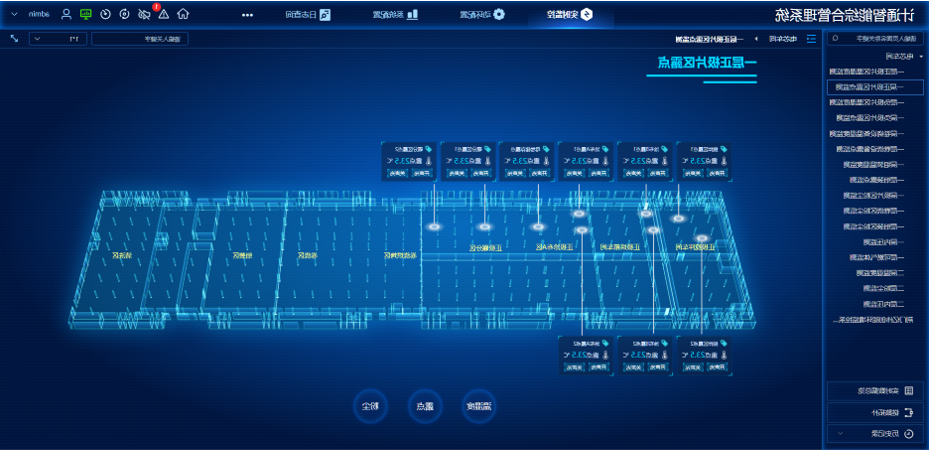Click the hamburger menu icon beside breadcrumb

click(811, 39)
